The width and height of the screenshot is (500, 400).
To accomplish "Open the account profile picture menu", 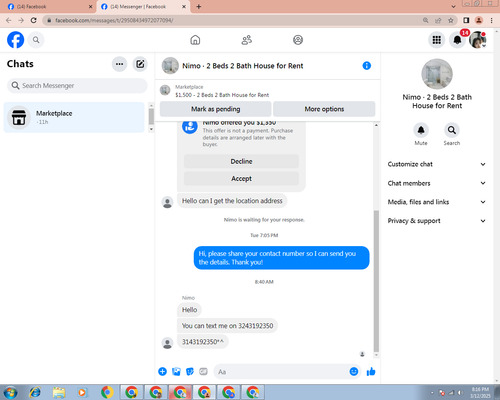I will point(478,40).
